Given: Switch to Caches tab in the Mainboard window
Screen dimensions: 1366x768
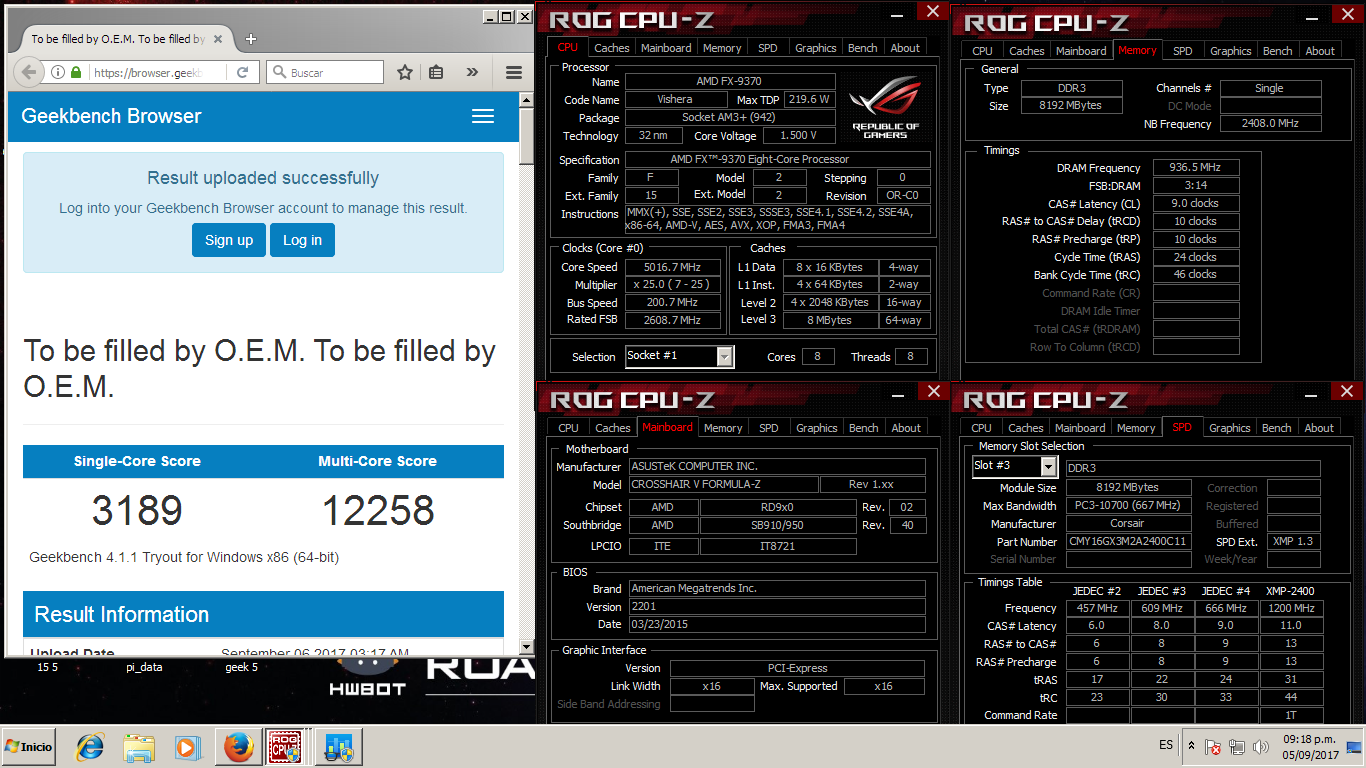Looking at the screenshot, I should click(612, 427).
